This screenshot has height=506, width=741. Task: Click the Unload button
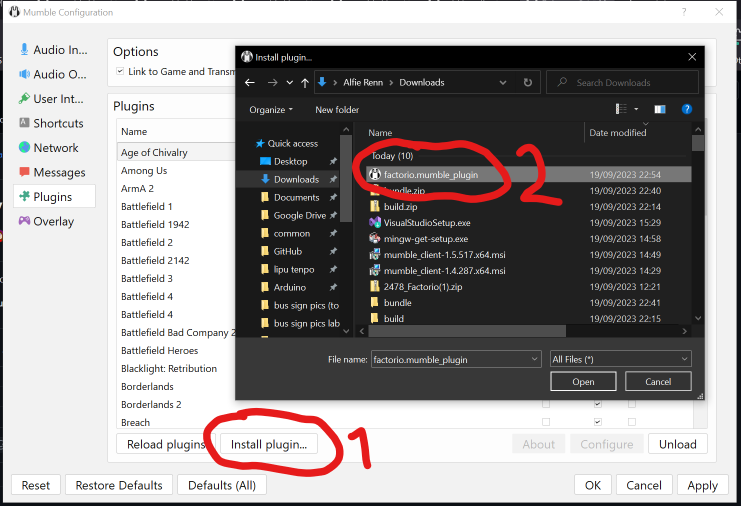click(x=678, y=444)
